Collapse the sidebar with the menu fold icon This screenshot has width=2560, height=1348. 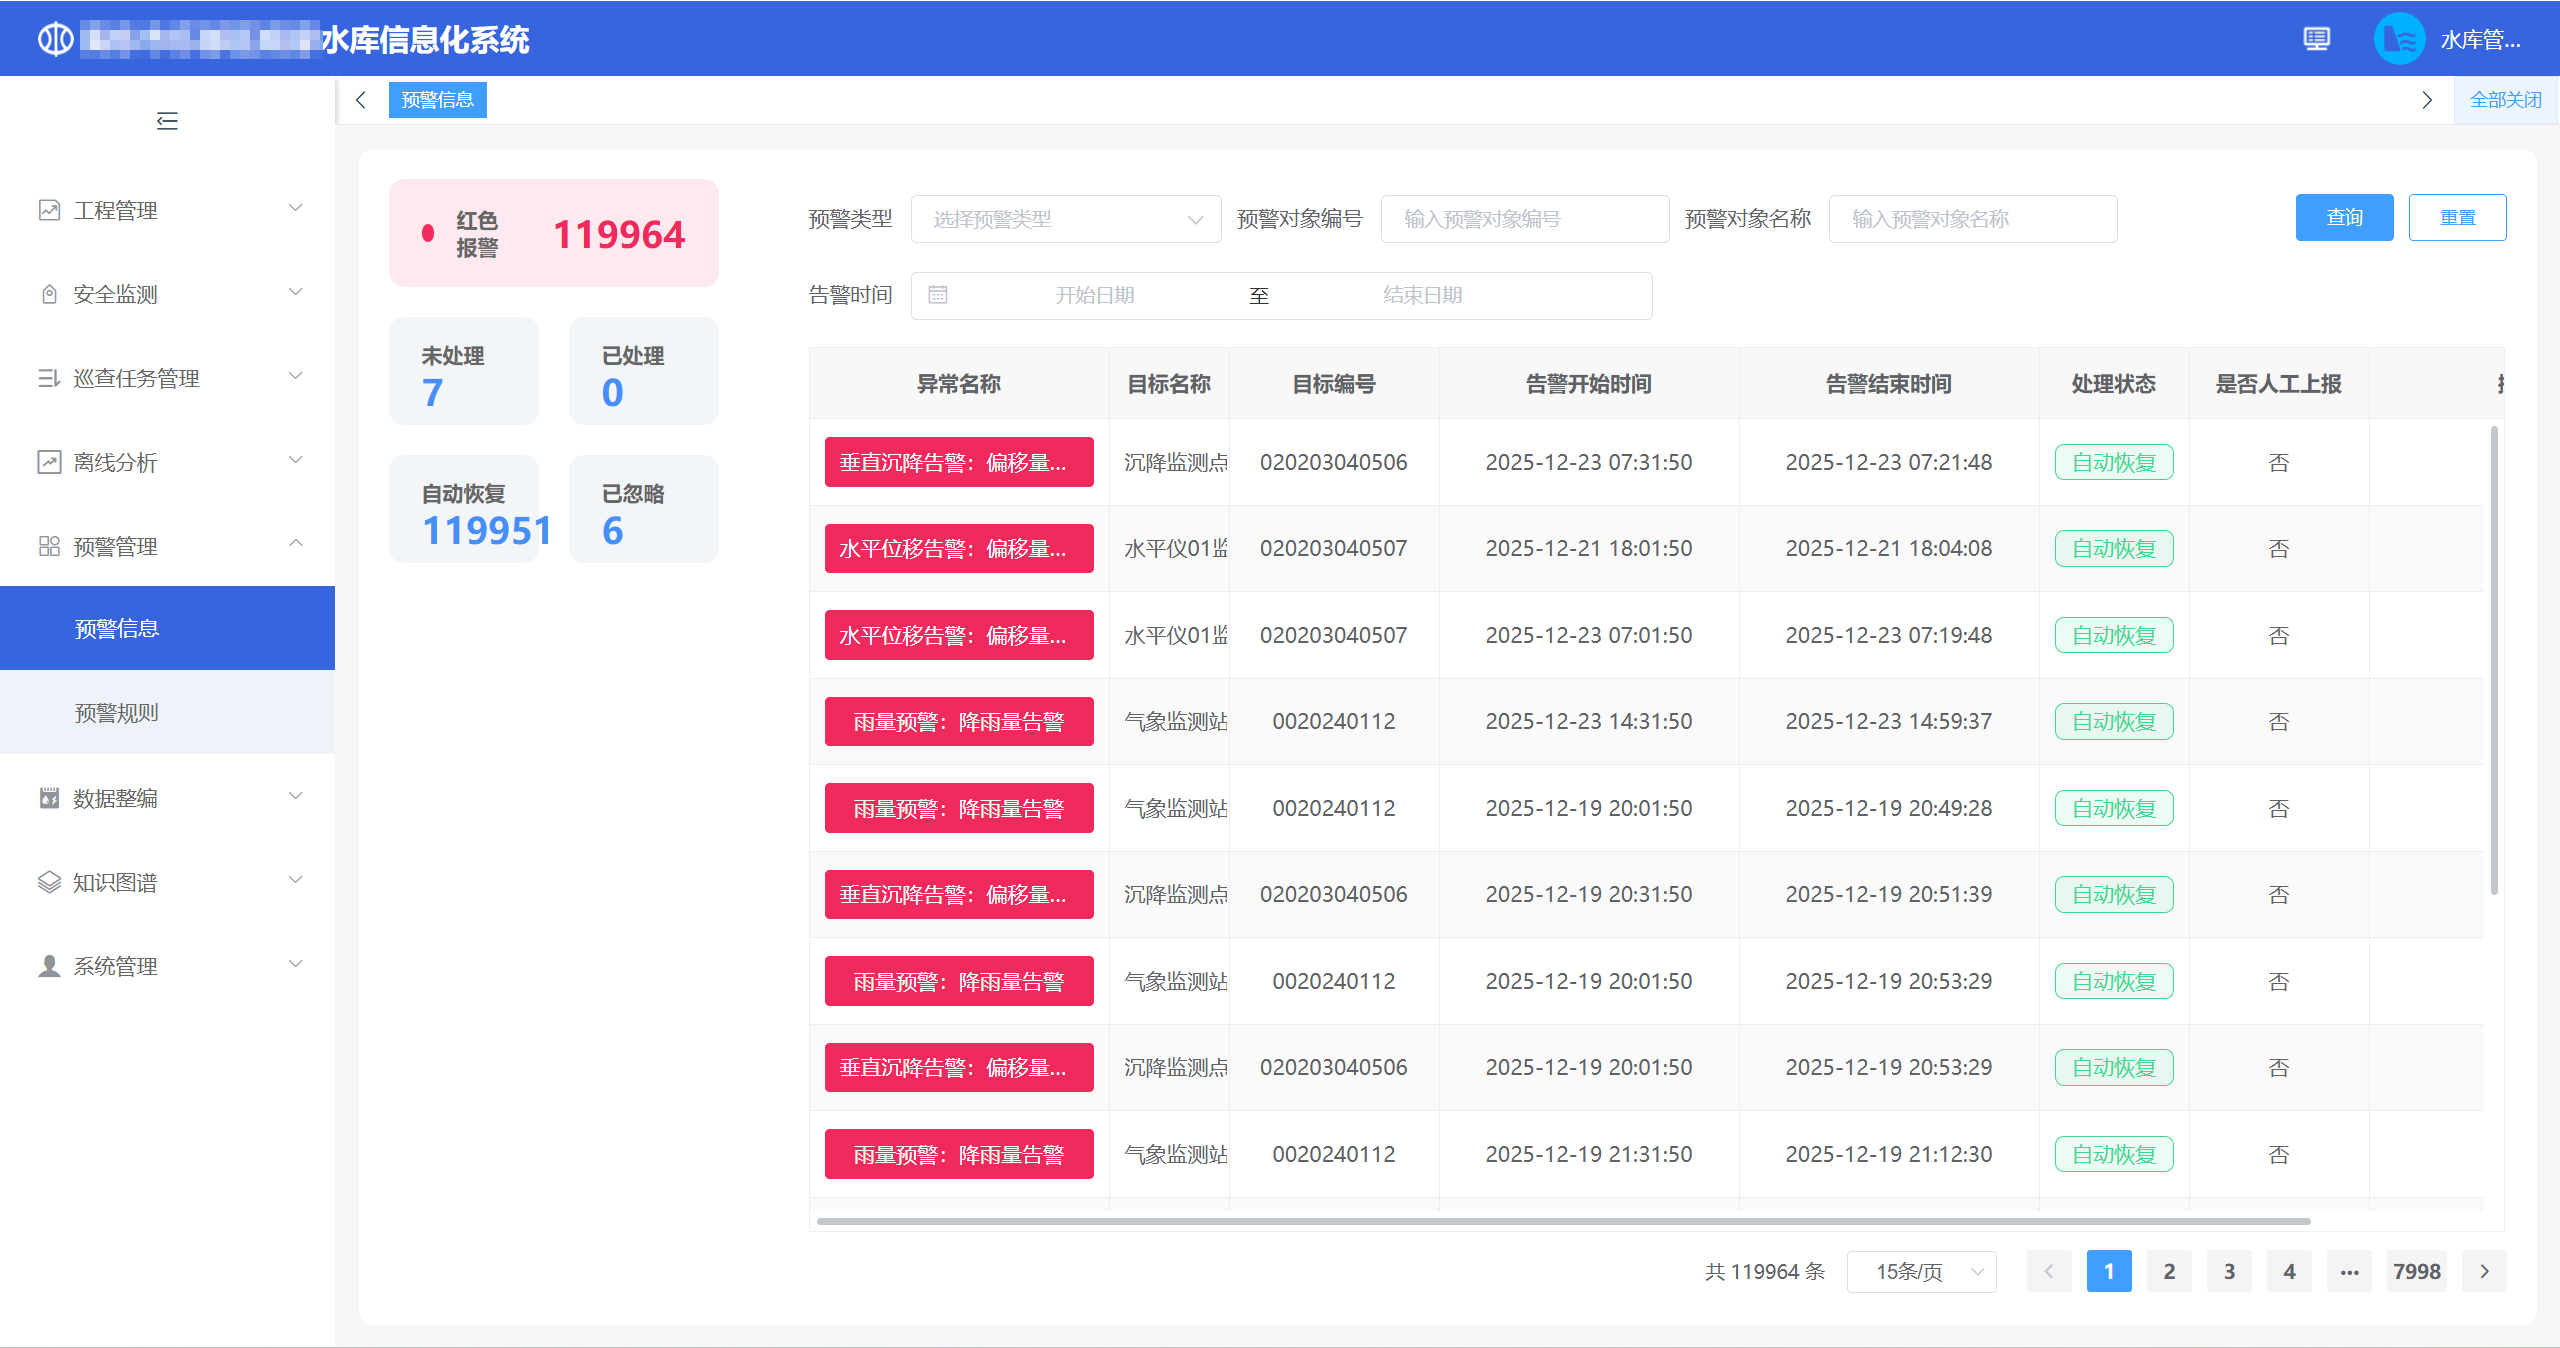click(167, 121)
